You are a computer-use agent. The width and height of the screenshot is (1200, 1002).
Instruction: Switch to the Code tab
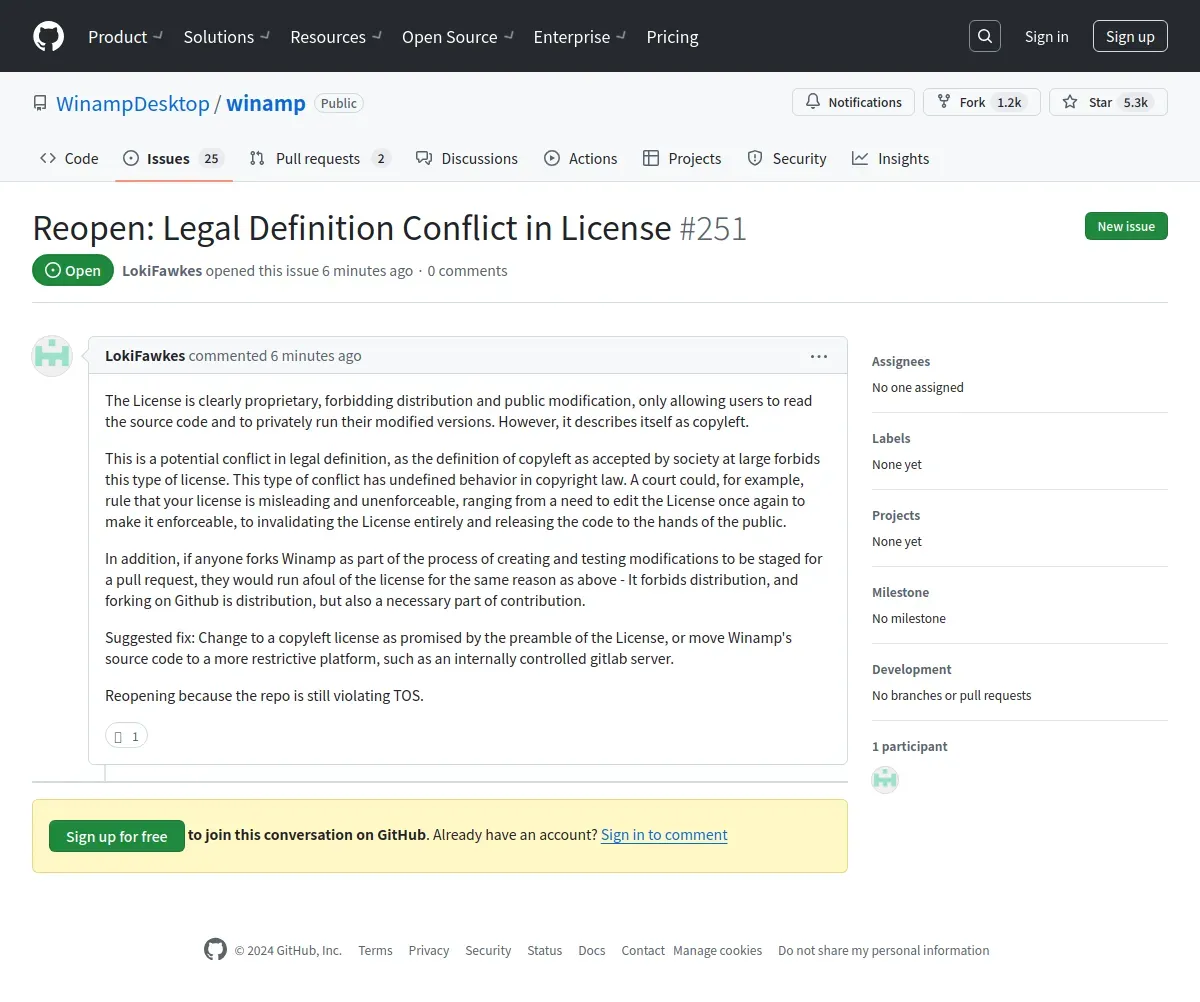pos(69,158)
